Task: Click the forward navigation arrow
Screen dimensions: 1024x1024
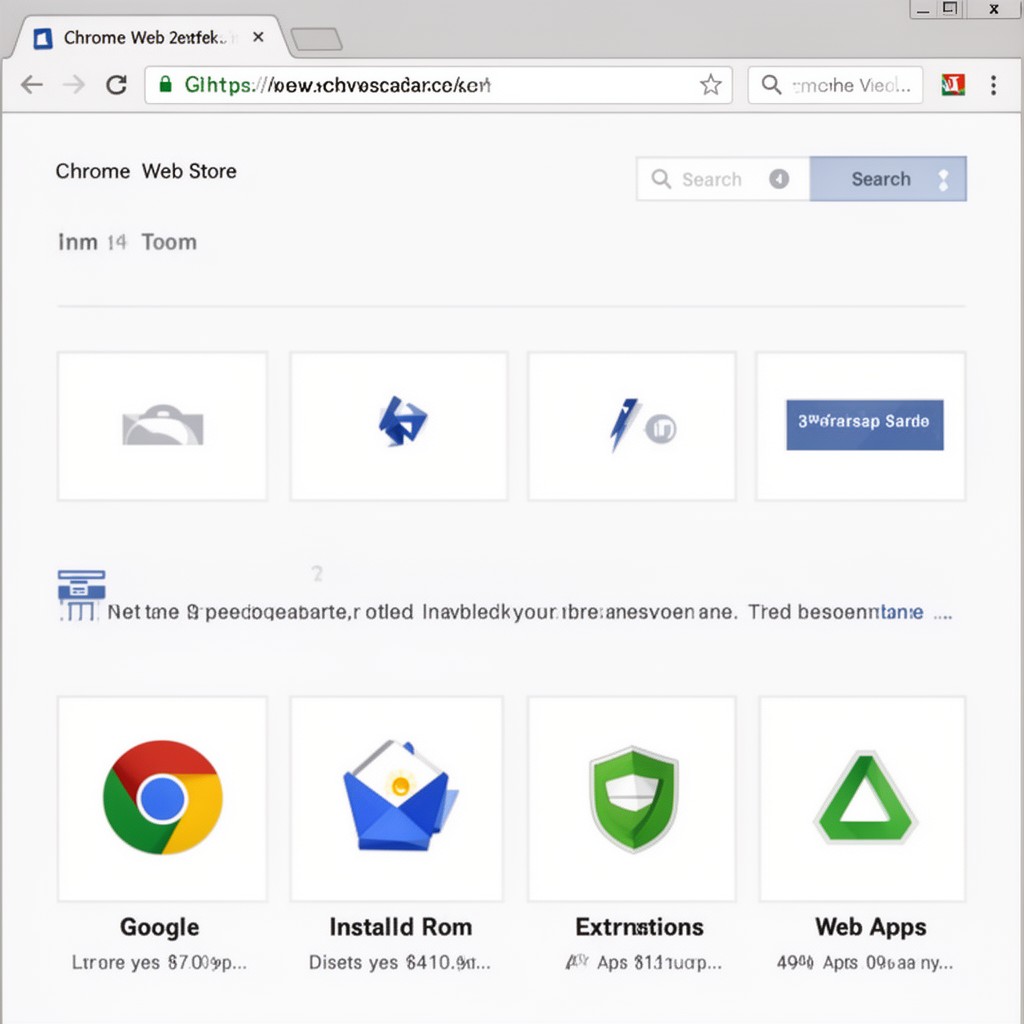Action: click(74, 85)
